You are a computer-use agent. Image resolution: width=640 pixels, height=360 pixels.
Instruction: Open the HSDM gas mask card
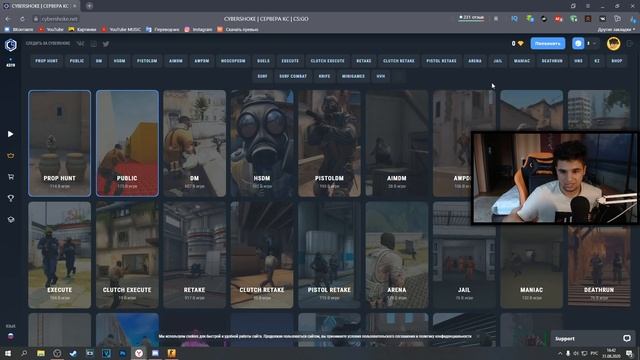[262, 143]
